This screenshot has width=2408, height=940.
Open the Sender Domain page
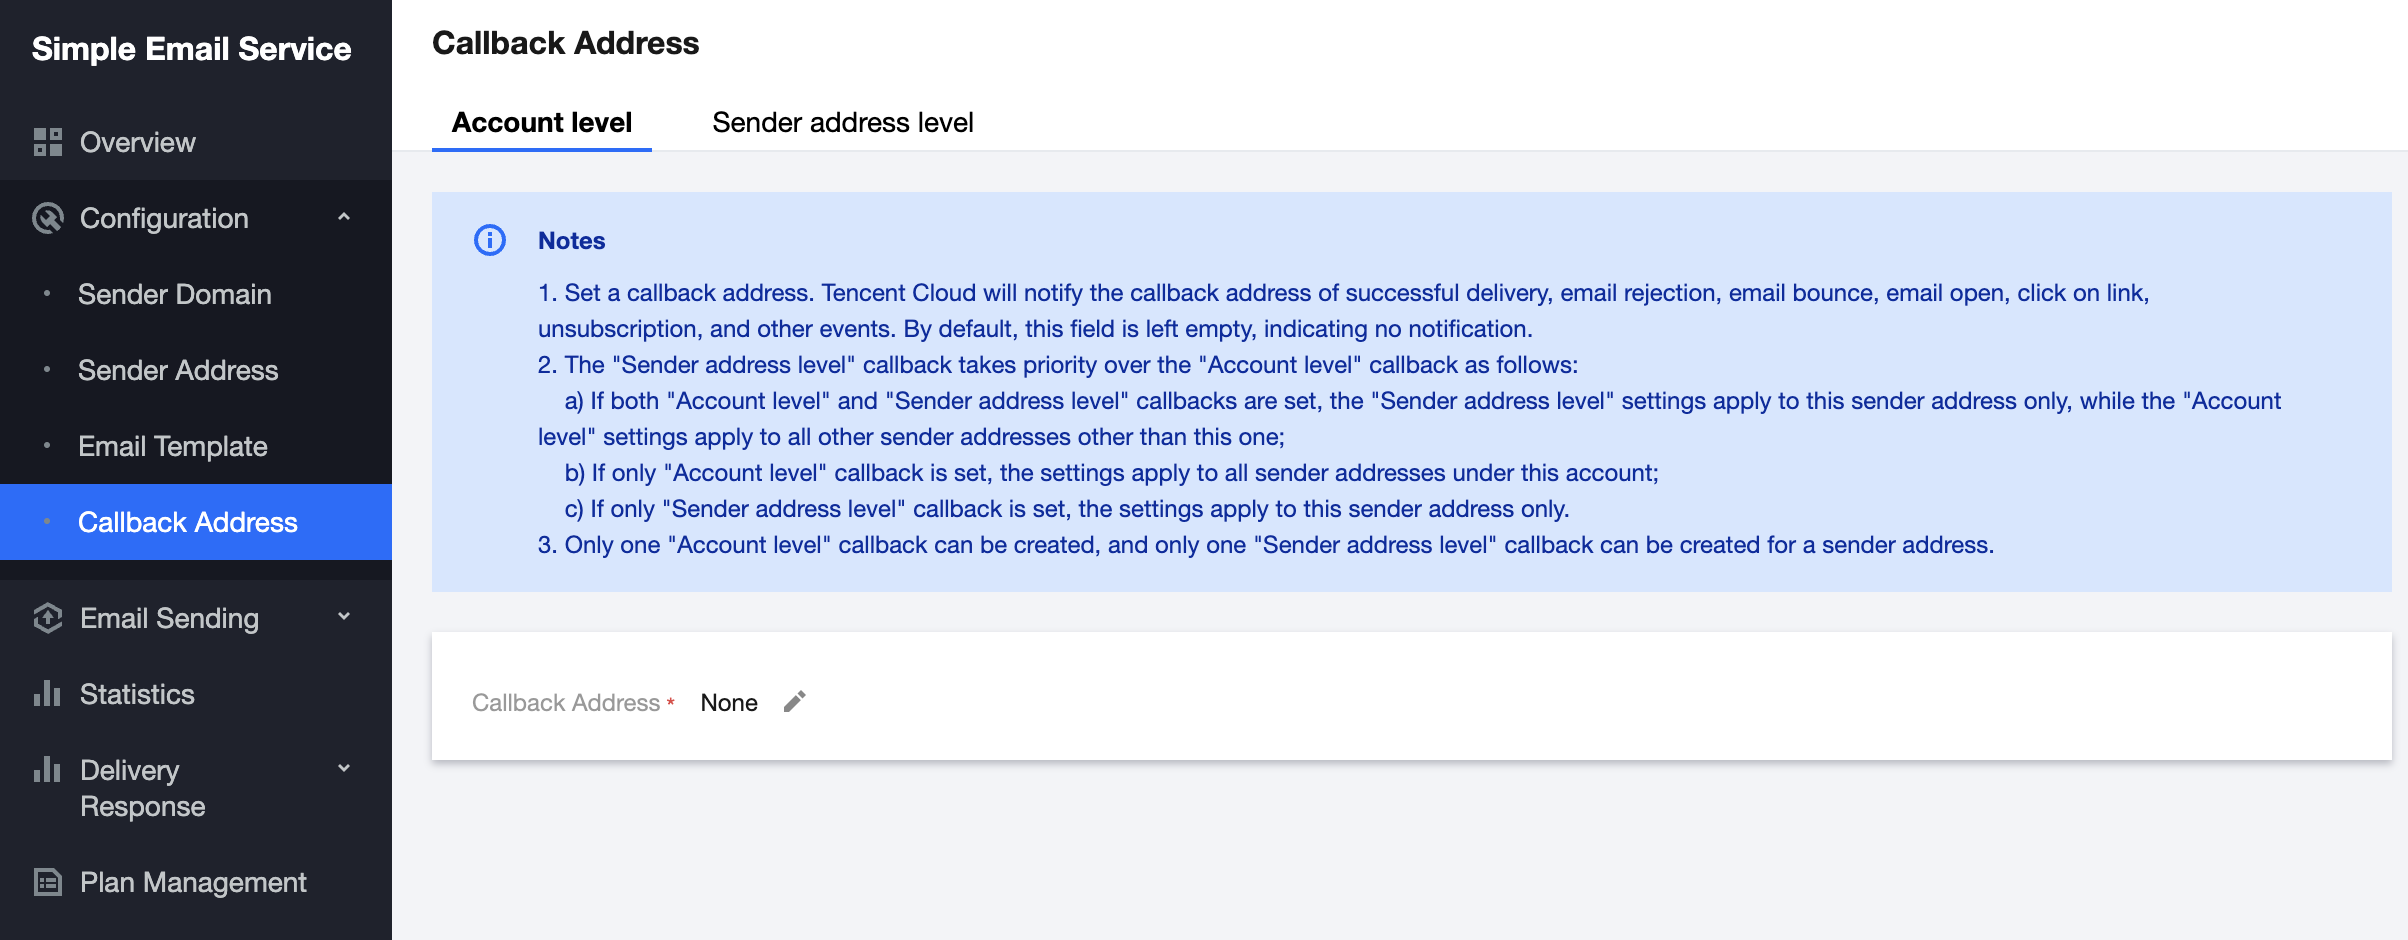(x=175, y=294)
